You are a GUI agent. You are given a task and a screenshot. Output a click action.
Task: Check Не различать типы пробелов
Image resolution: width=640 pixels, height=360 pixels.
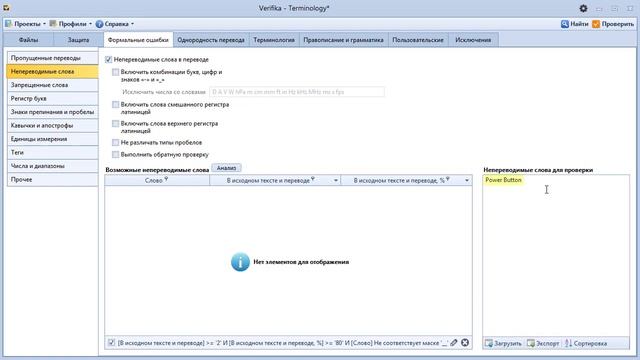(x=116, y=142)
